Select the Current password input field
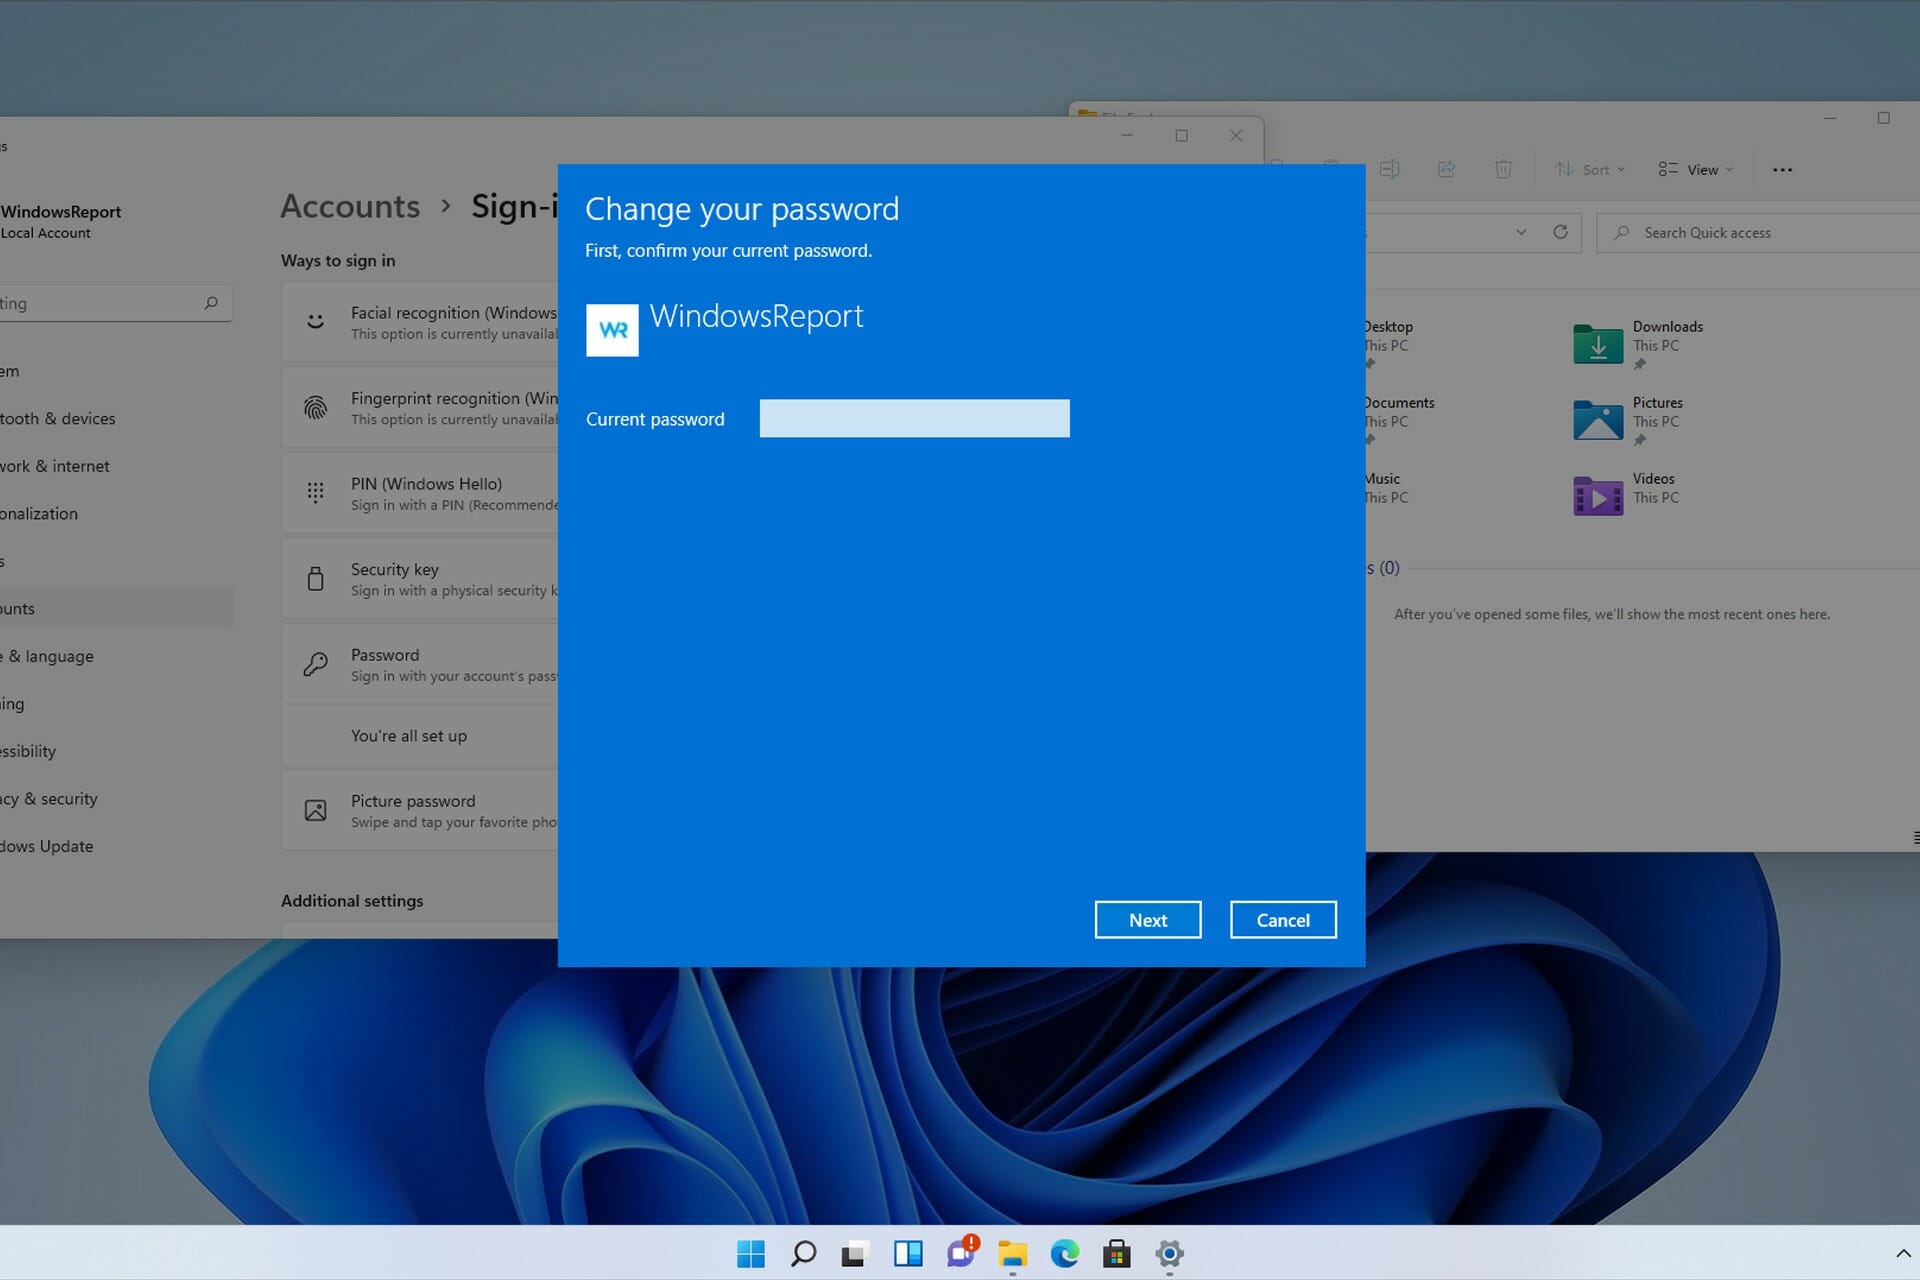This screenshot has height=1280, width=1920. click(x=913, y=417)
